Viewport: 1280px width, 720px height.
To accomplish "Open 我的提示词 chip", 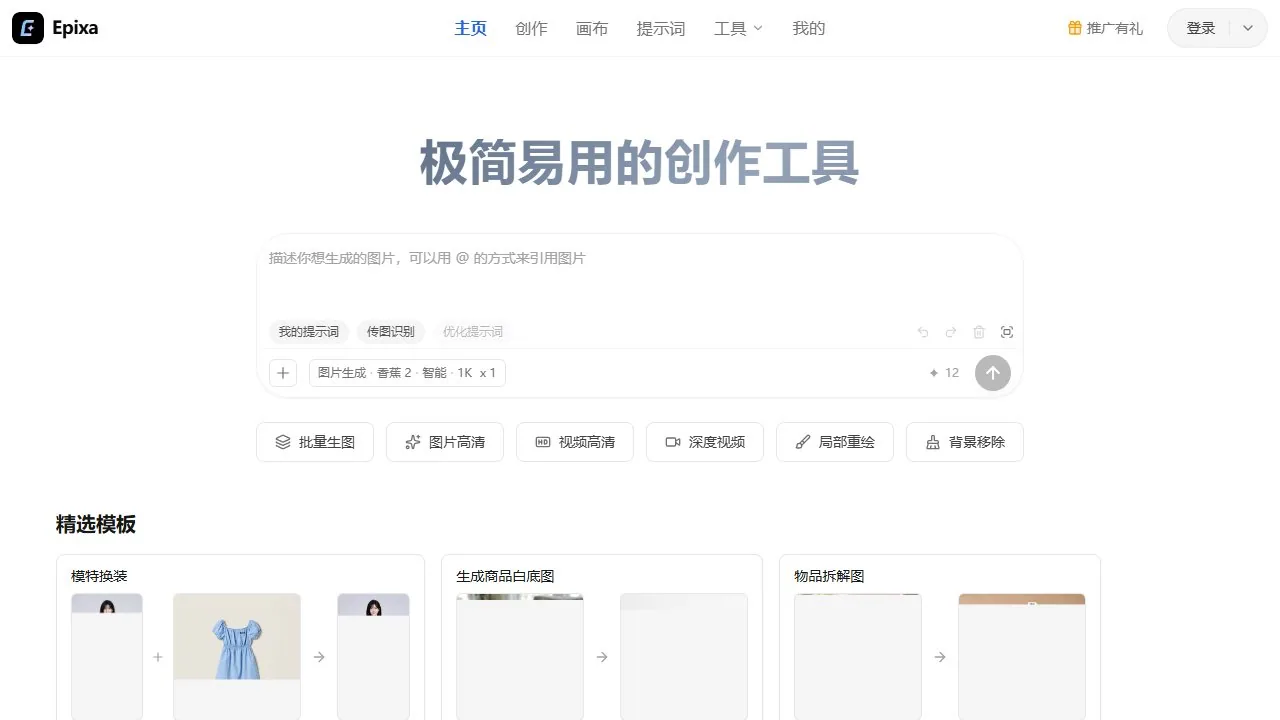I will click(x=308, y=331).
